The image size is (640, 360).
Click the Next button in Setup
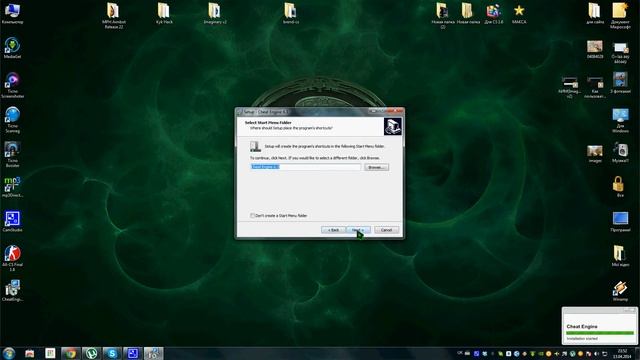(358, 230)
